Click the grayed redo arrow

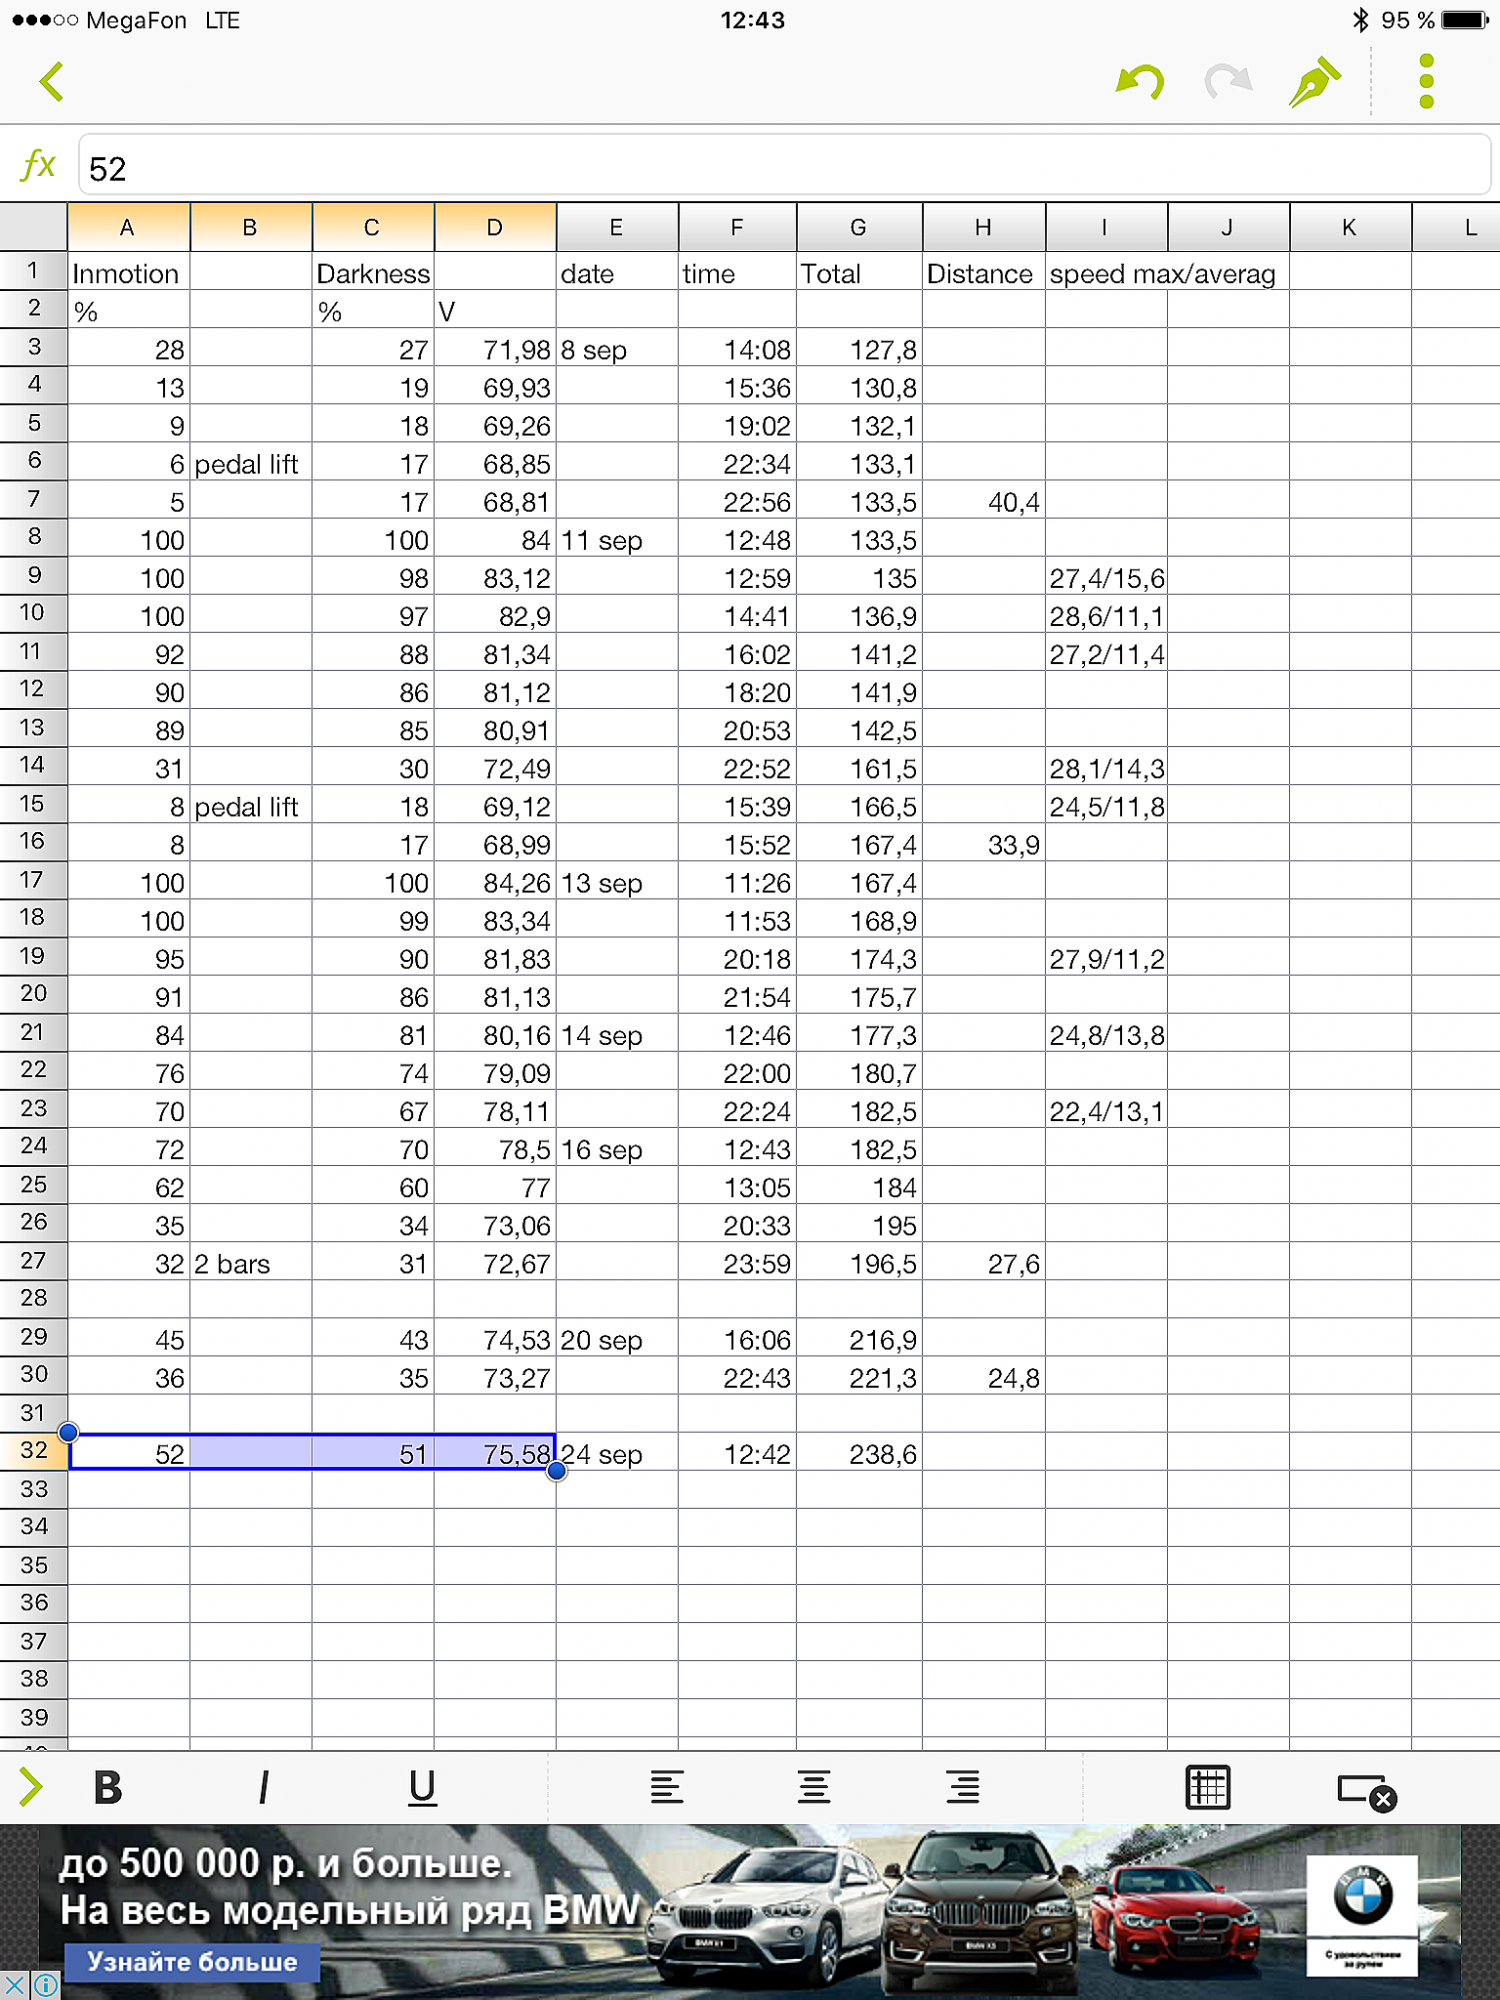1227,82
